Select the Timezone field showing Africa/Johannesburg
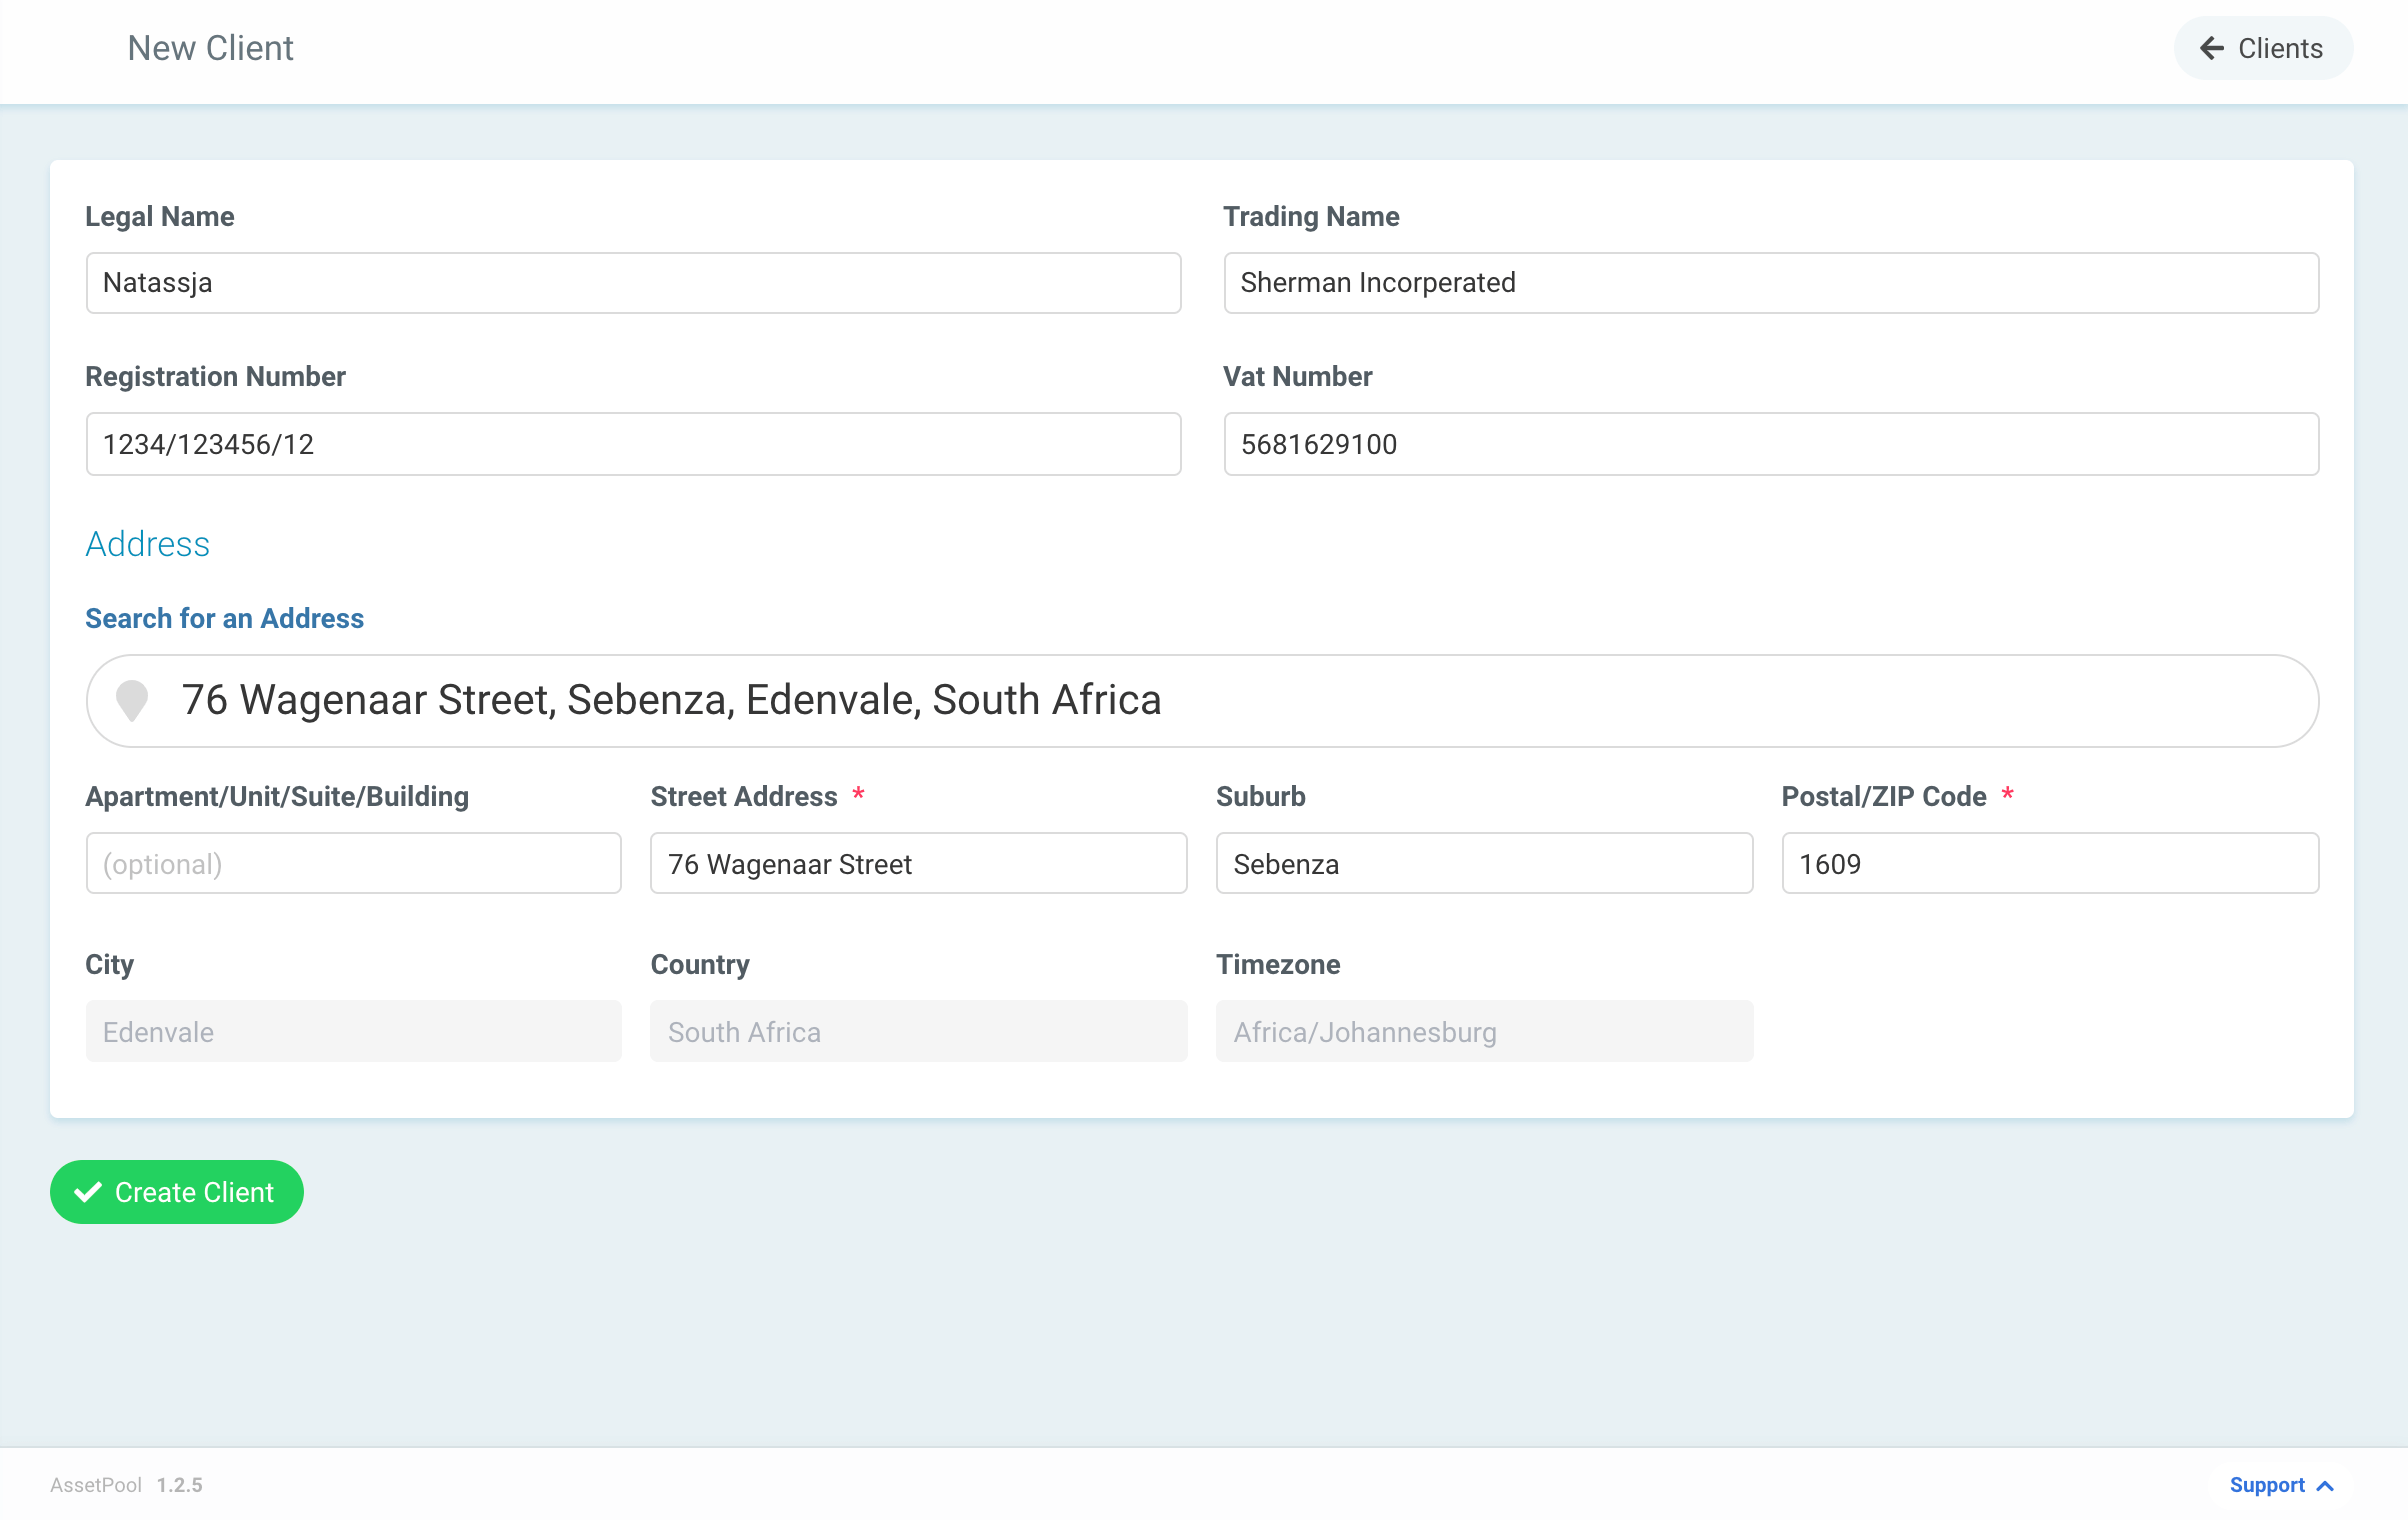The image size is (2408, 1520). (1484, 1031)
